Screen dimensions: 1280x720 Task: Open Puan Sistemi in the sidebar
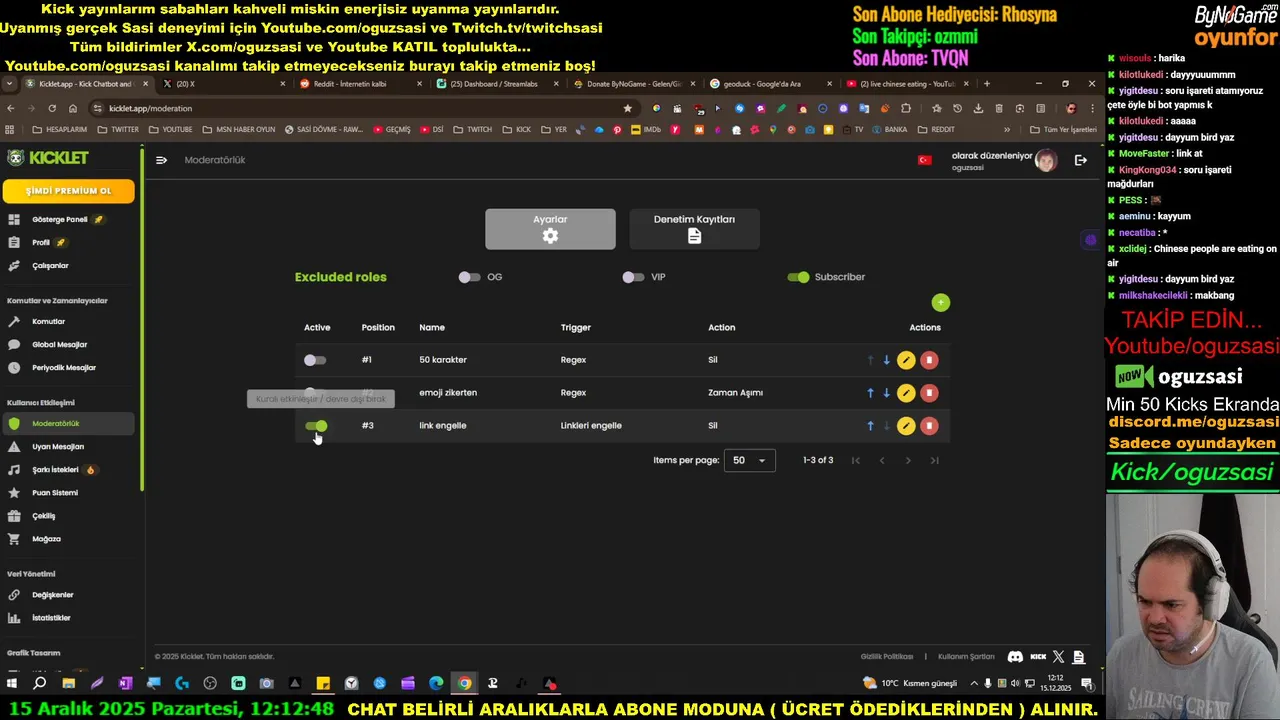point(69,493)
